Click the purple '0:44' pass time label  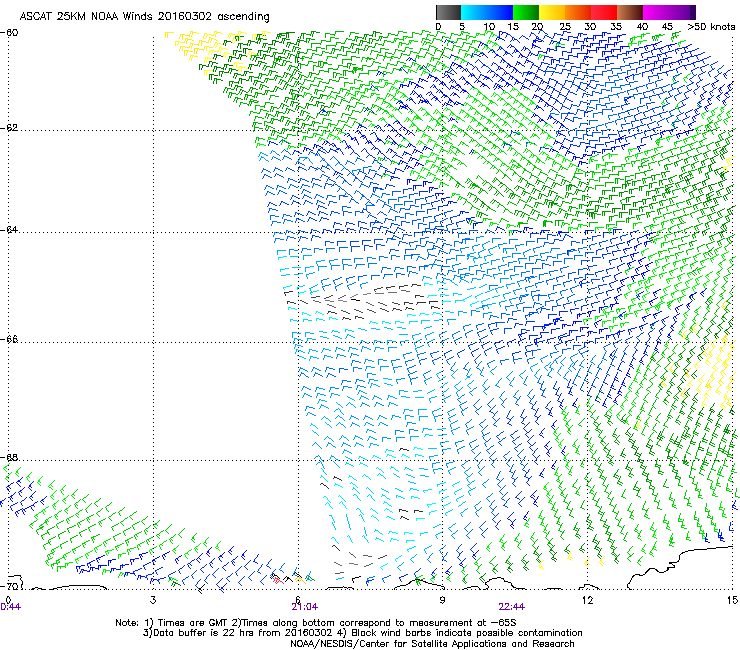point(10,607)
